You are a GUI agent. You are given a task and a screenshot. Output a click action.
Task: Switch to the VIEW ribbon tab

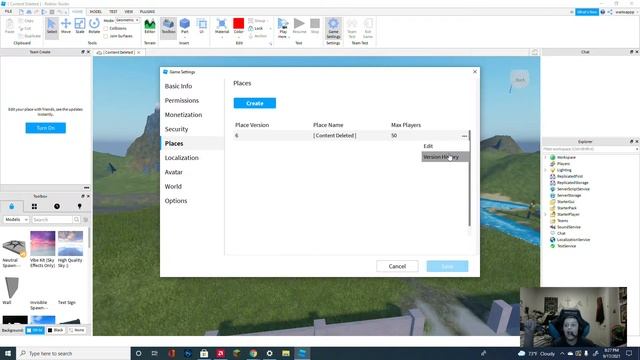pos(129,11)
